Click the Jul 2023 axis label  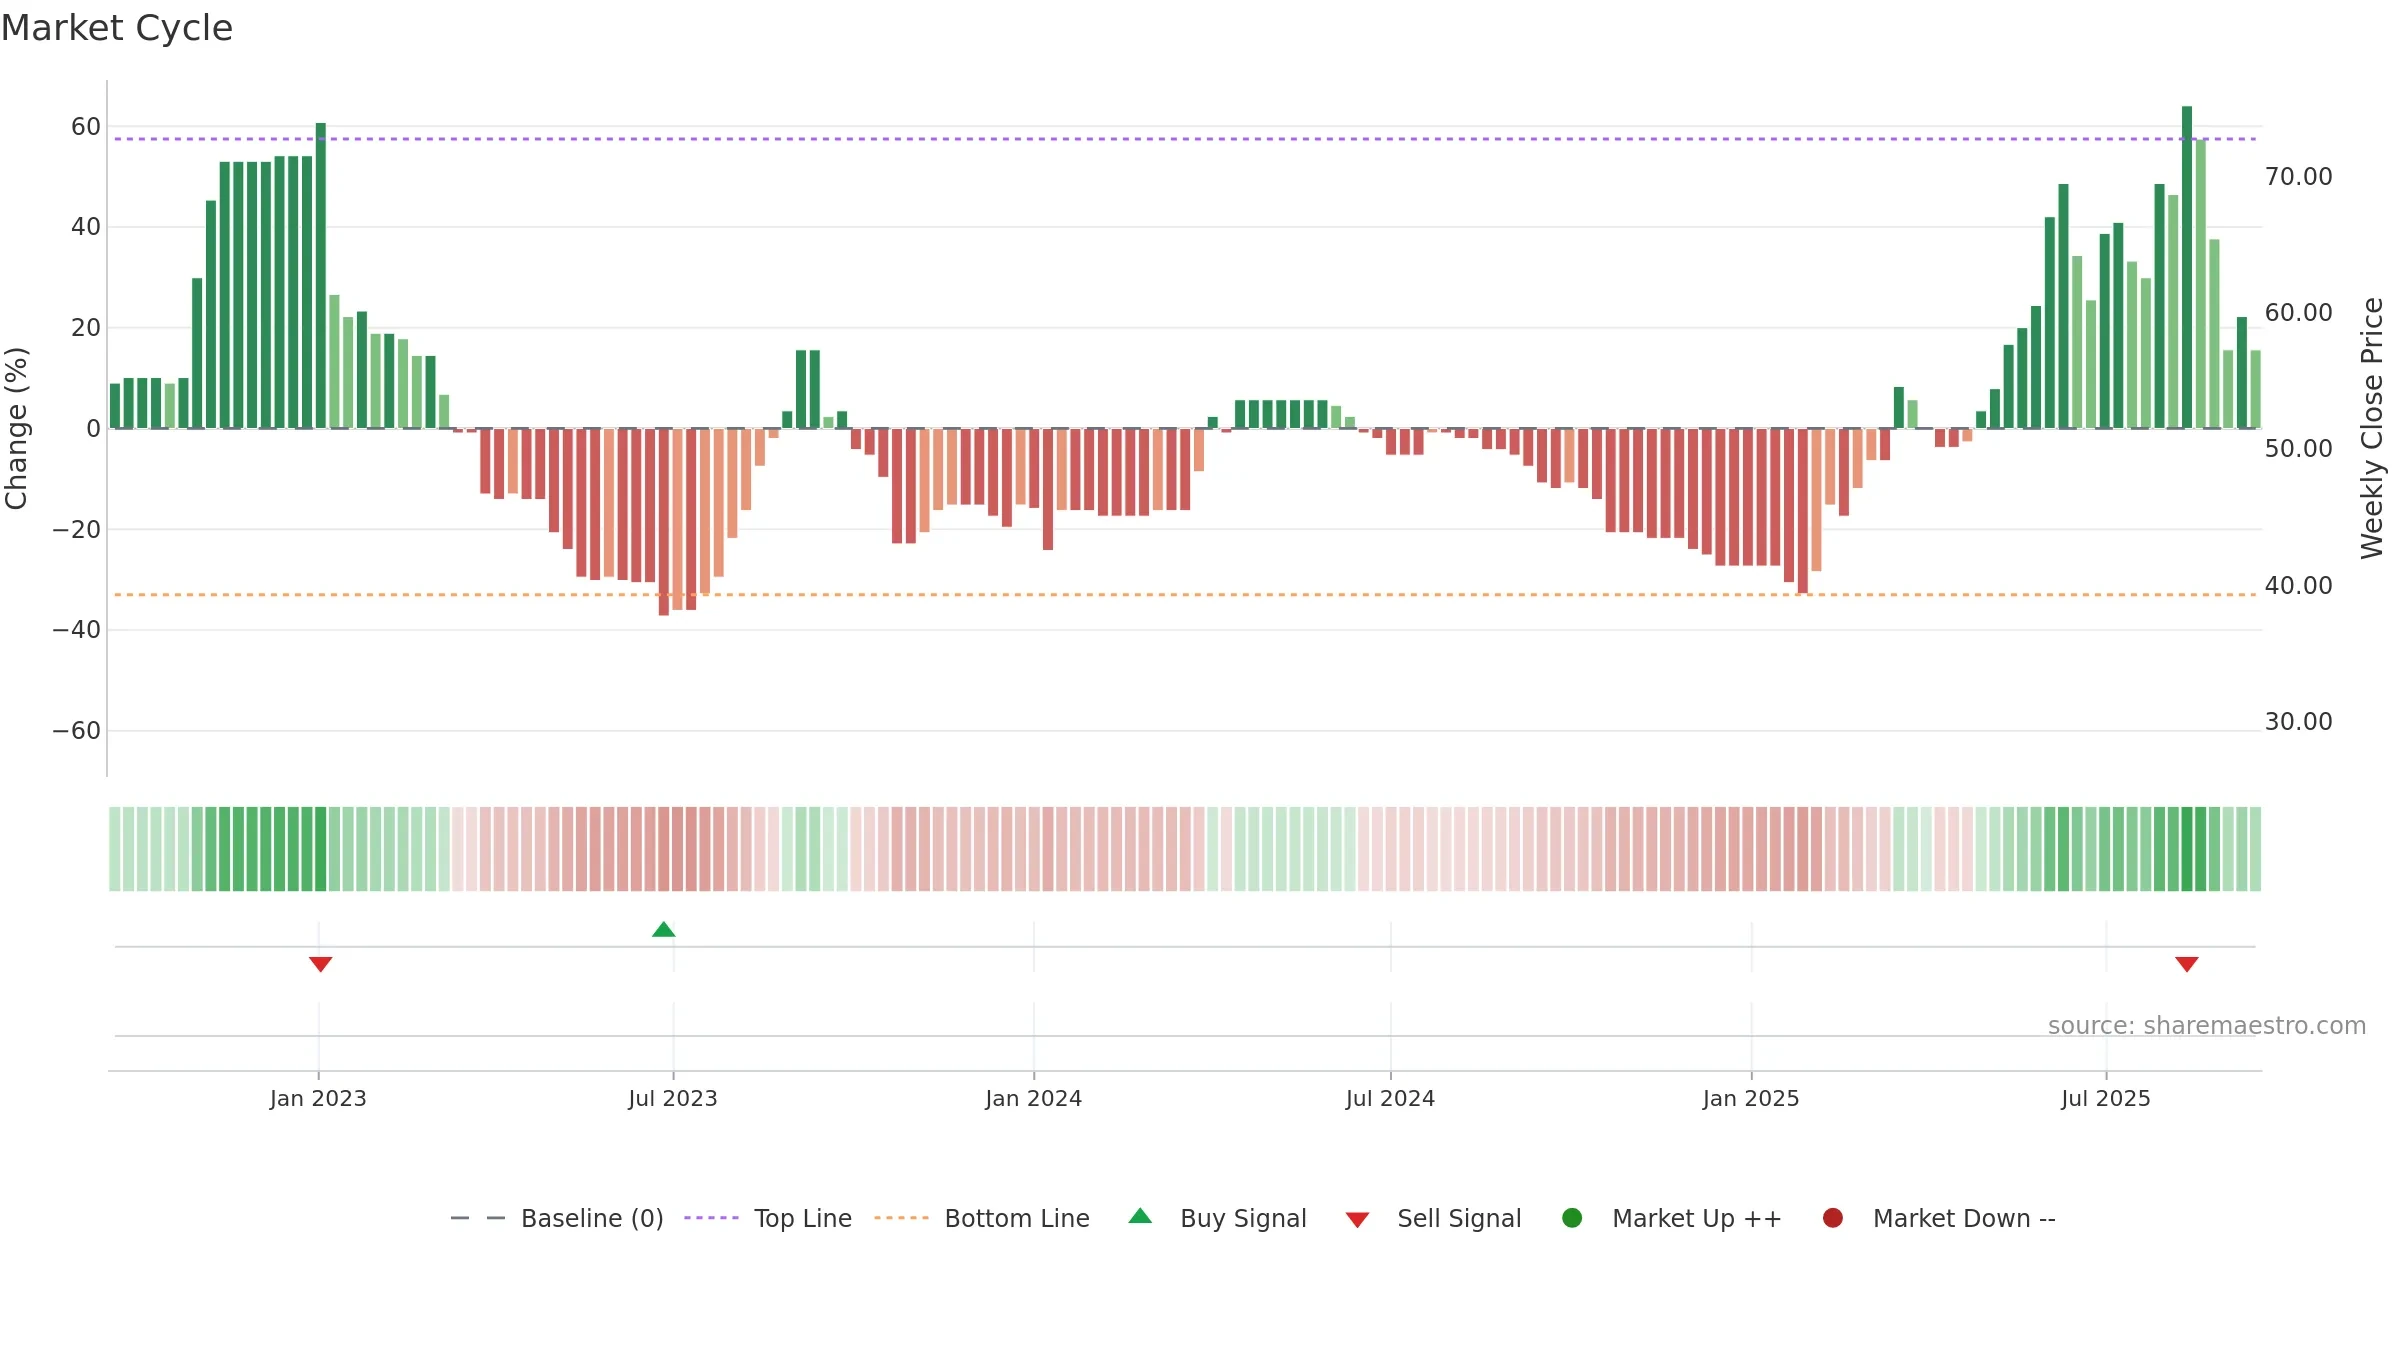673,1098
